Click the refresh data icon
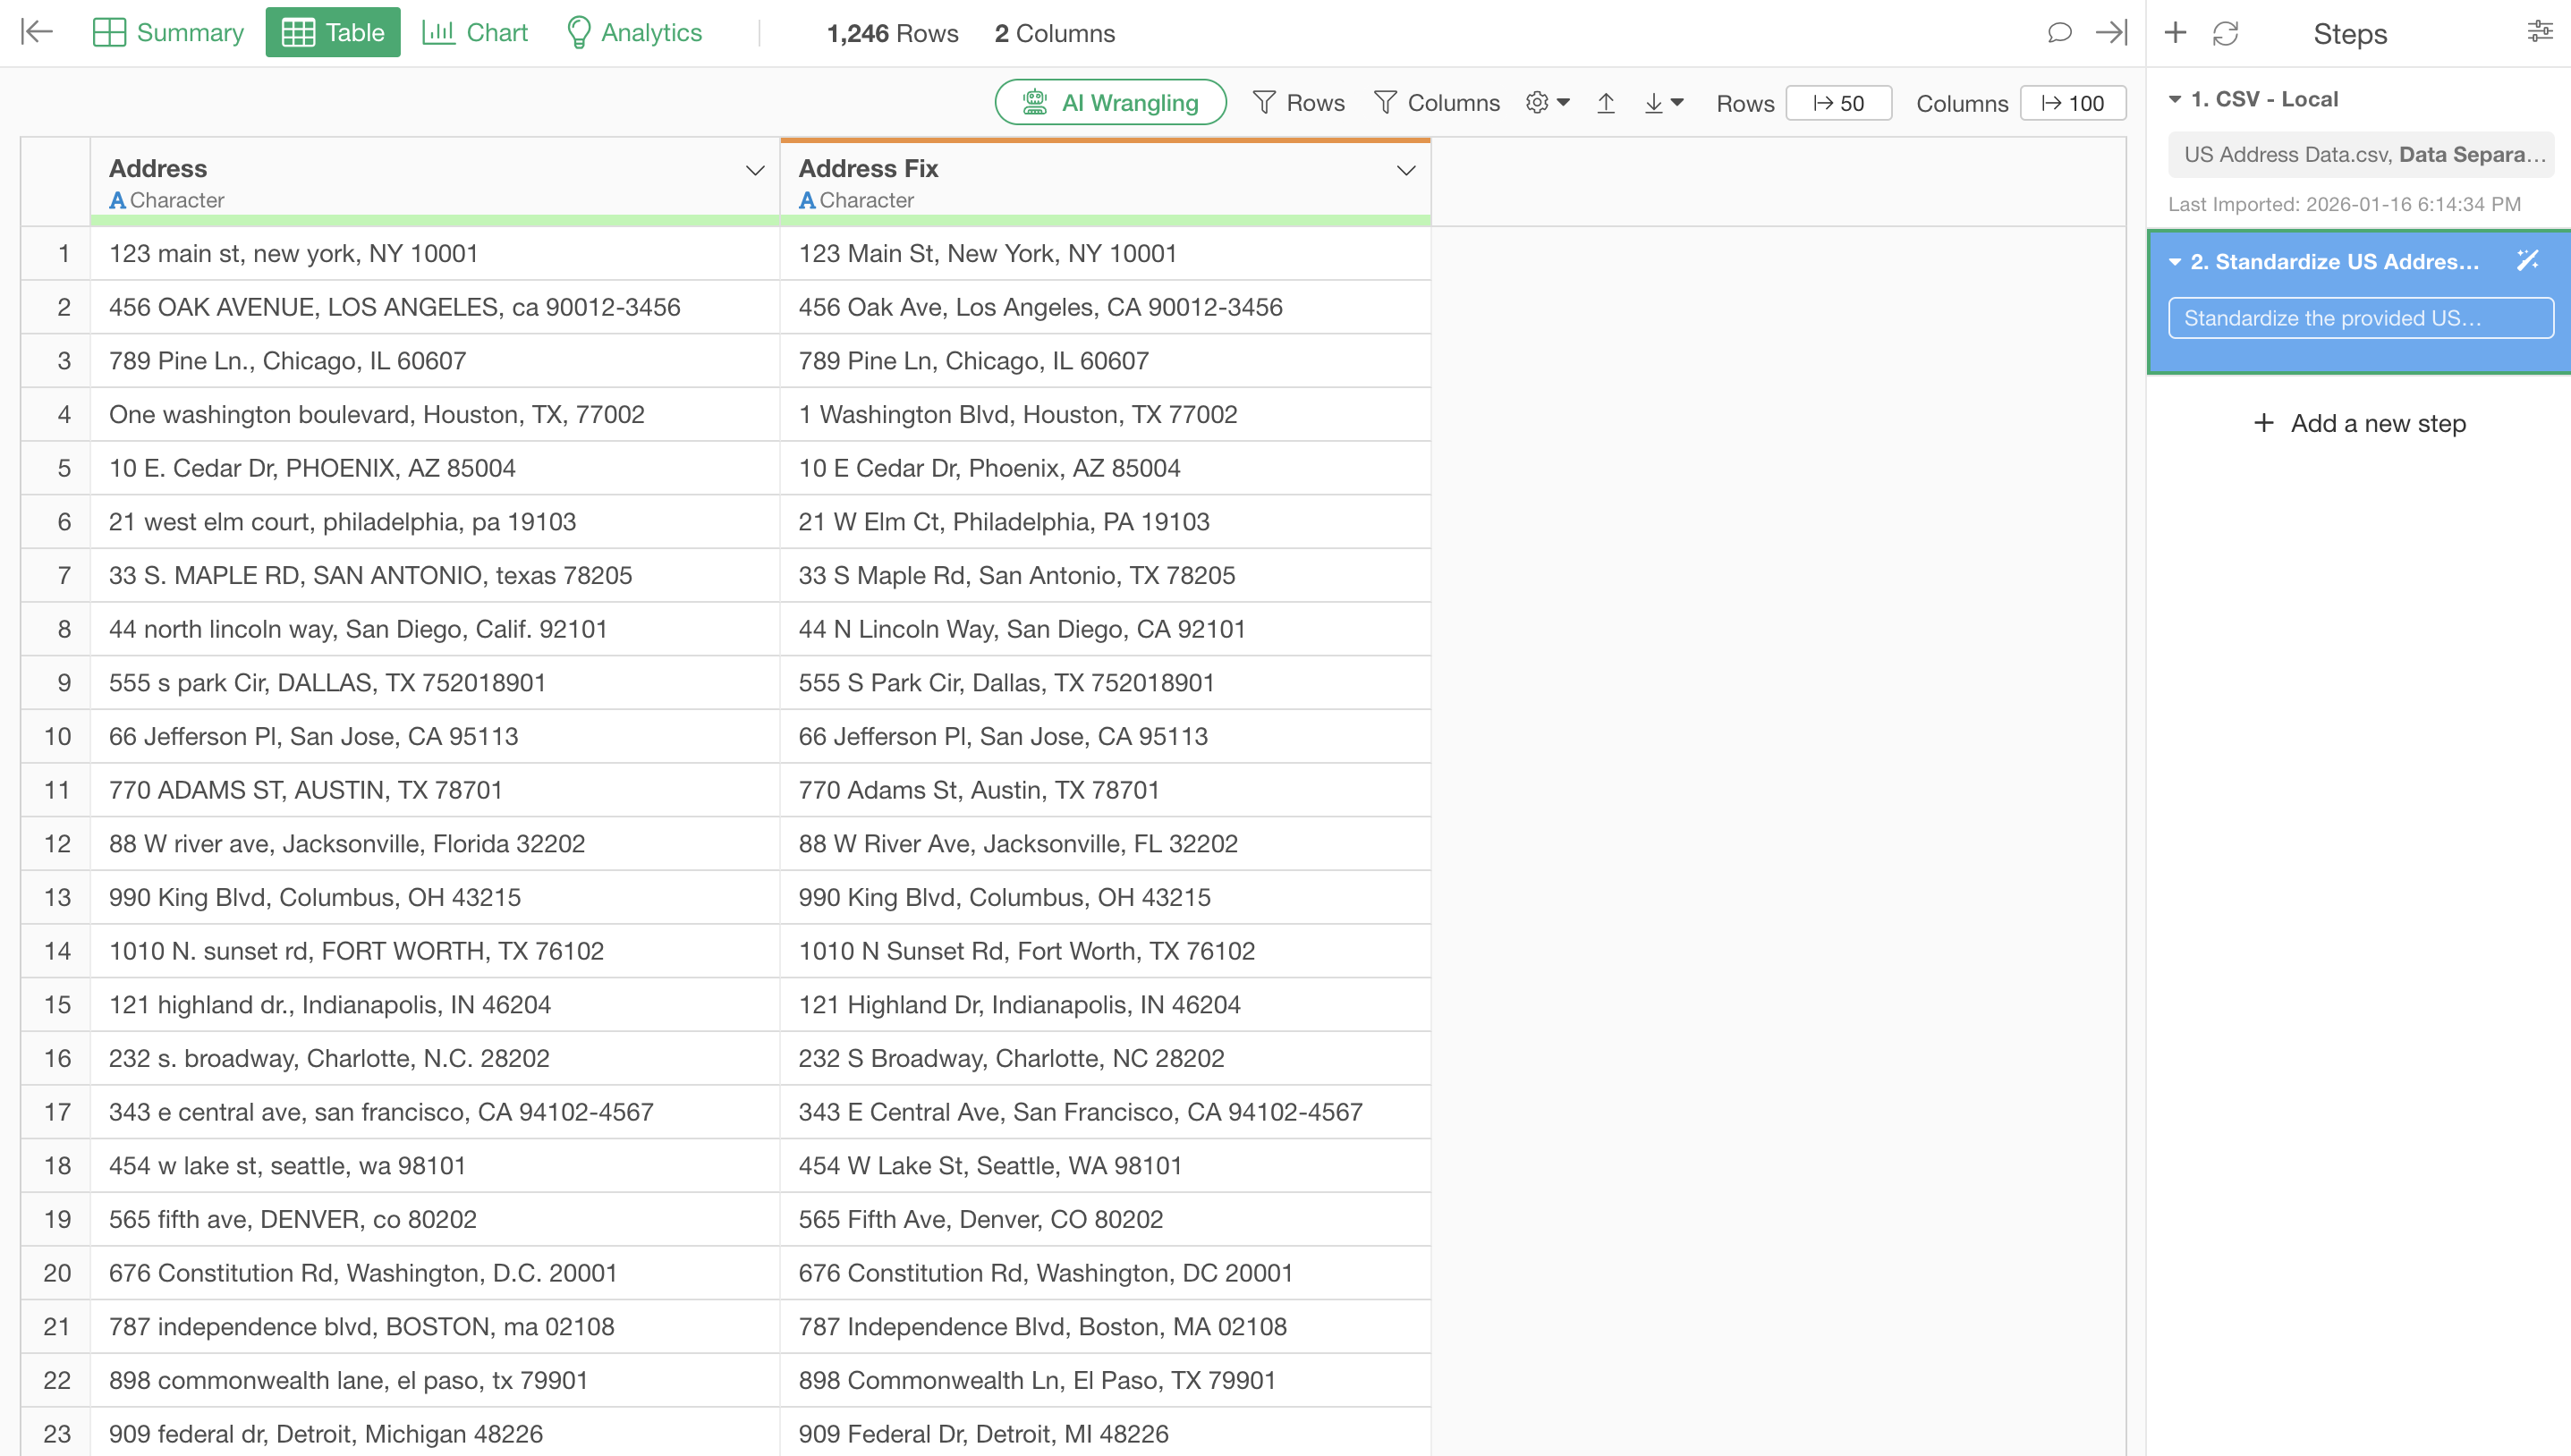The image size is (2571, 1456). tap(2225, 33)
